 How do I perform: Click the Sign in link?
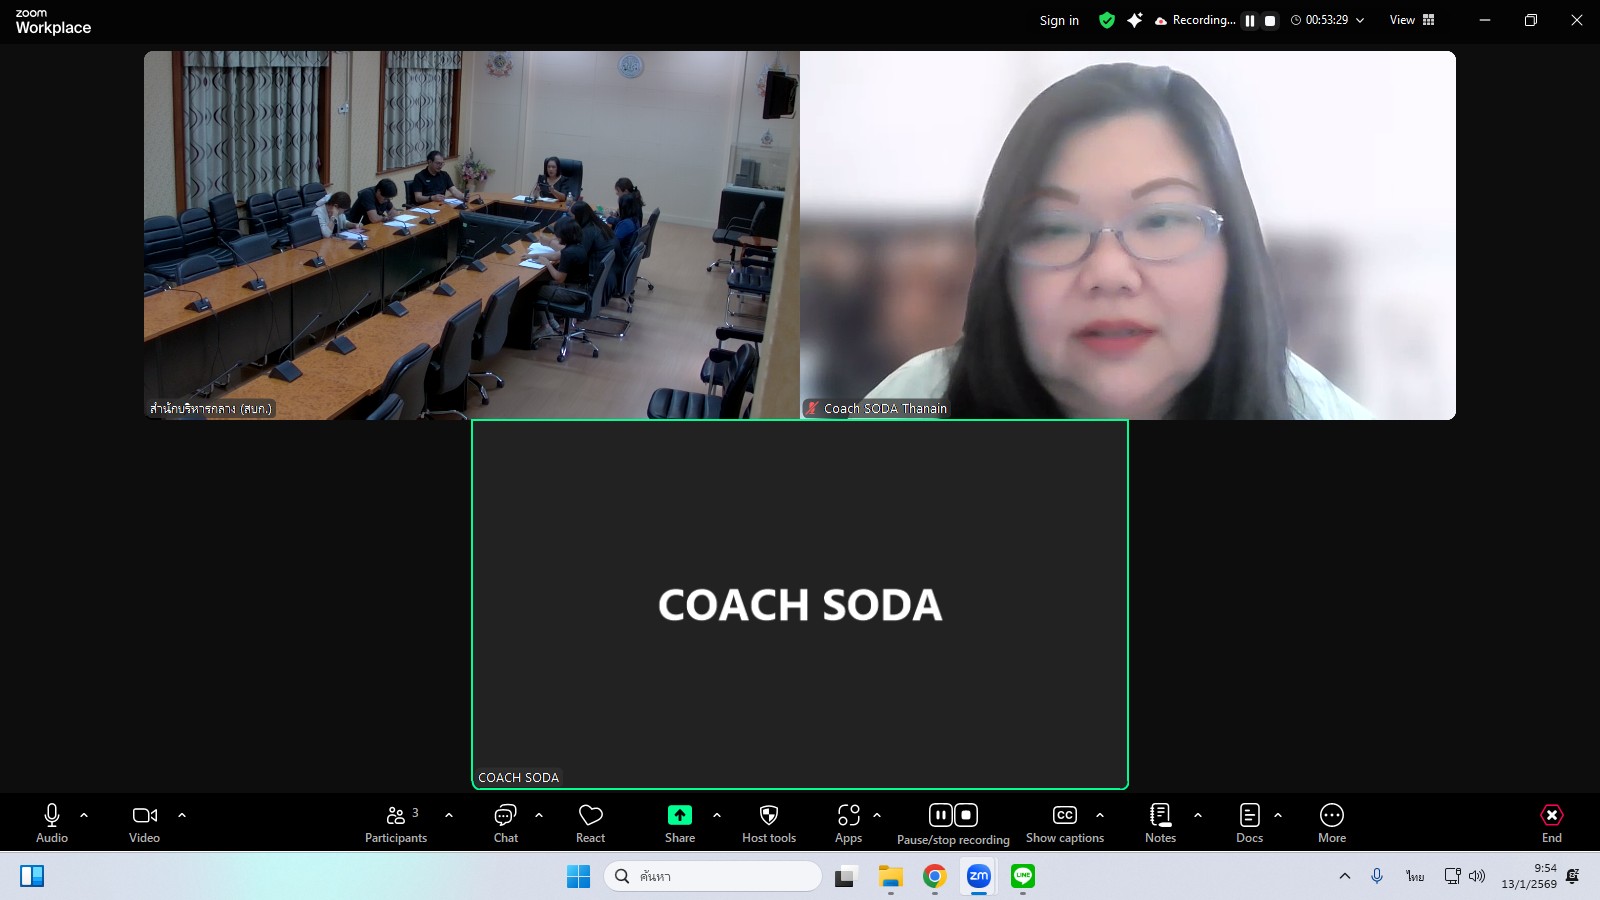[x=1059, y=20]
